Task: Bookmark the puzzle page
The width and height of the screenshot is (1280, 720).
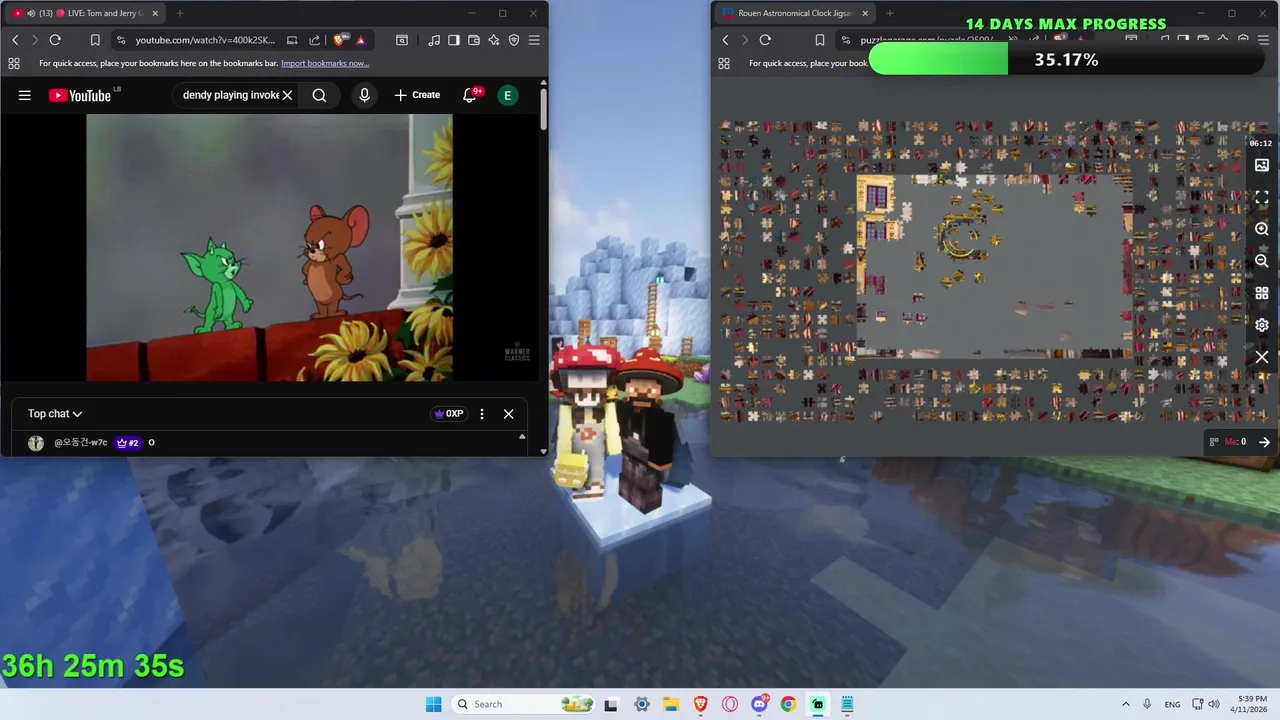Action: coord(820,40)
